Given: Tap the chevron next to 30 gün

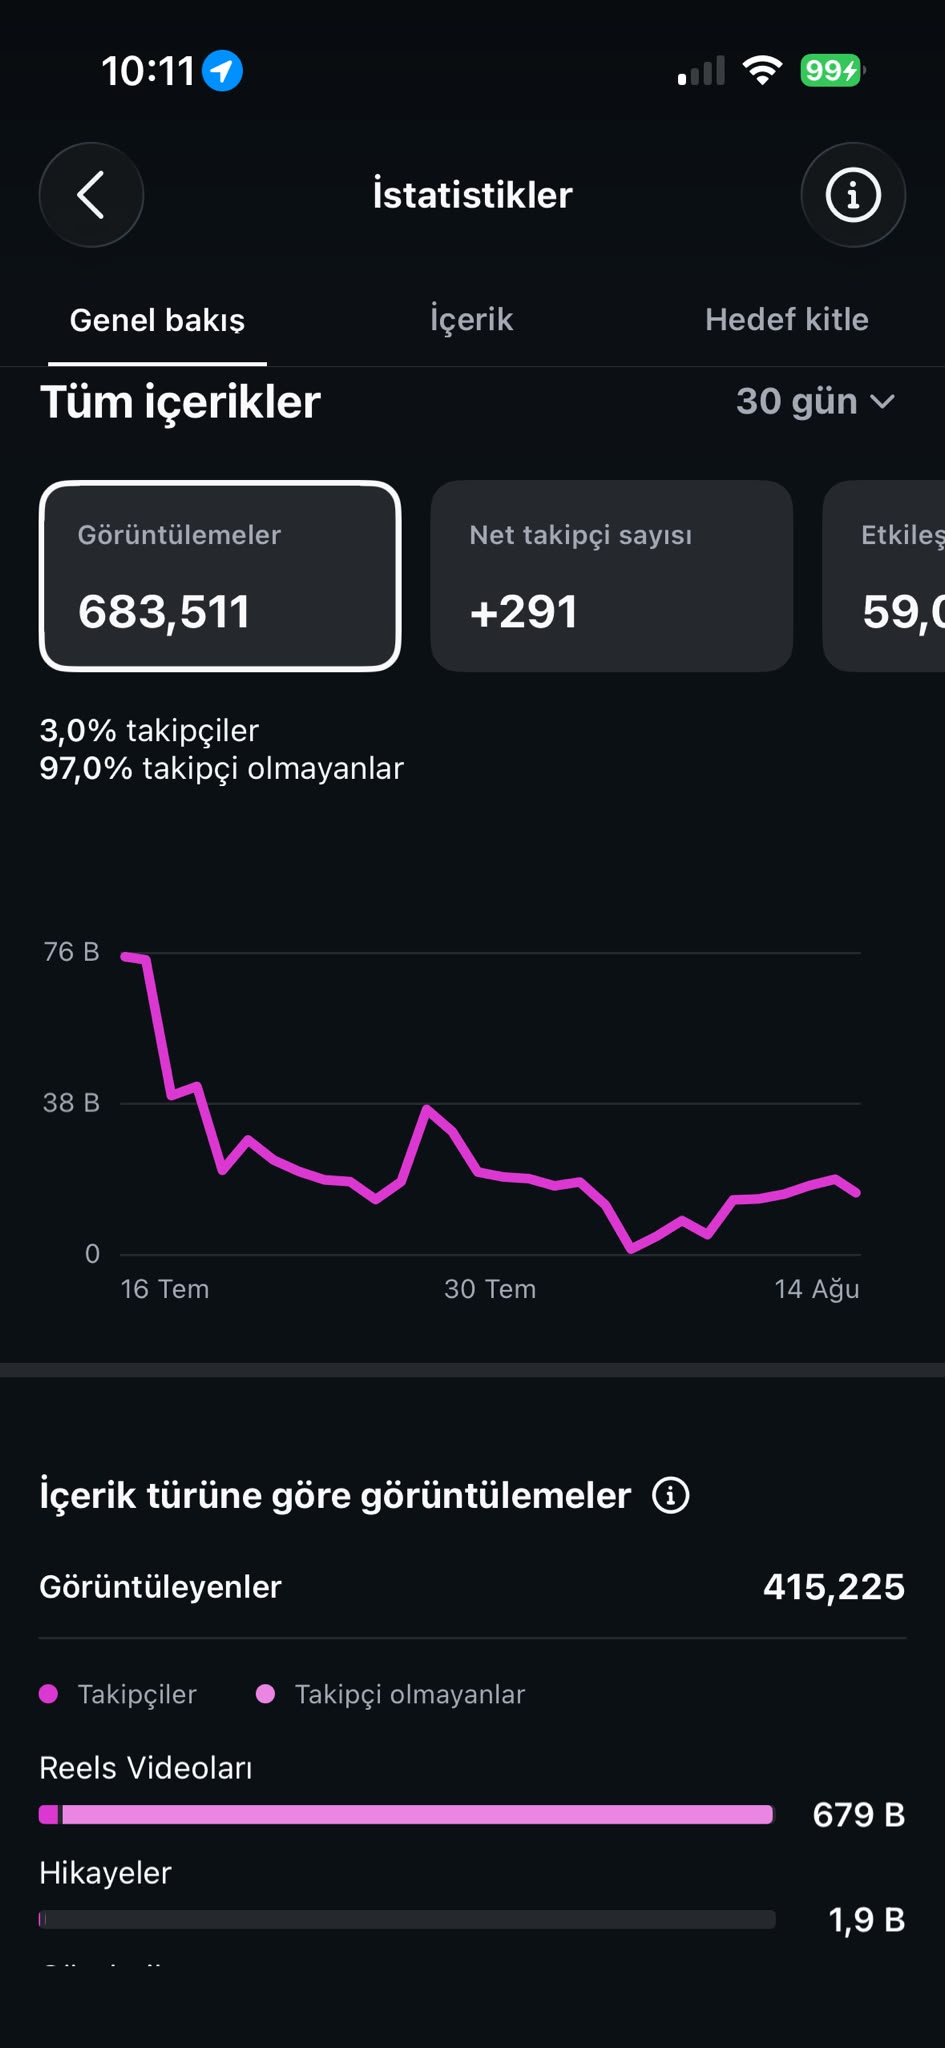Looking at the screenshot, I should (x=882, y=402).
